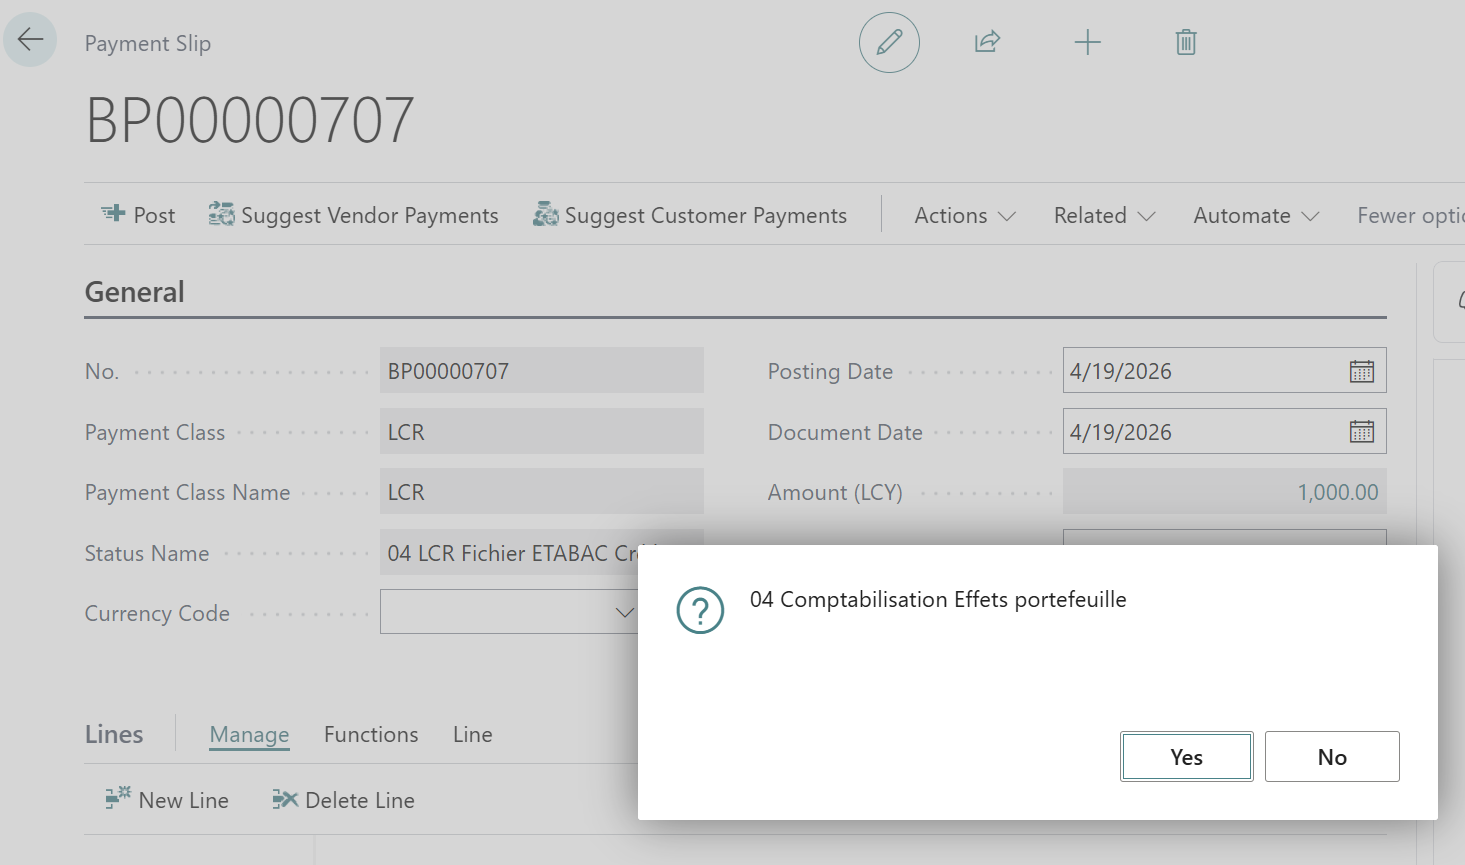
Task: Open Posting Date calendar picker
Action: click(1361, 371)
